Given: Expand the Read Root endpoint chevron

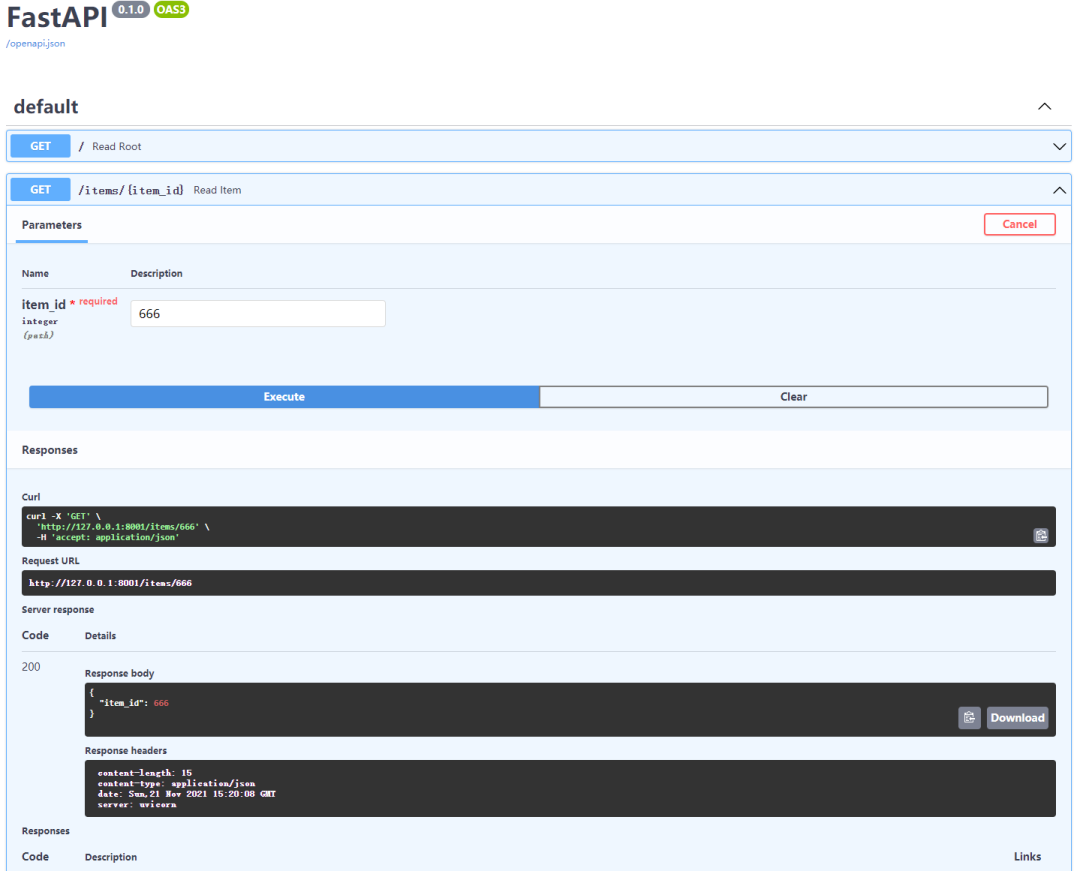Looking at the screenshot, I should (x=1059, y=147).
